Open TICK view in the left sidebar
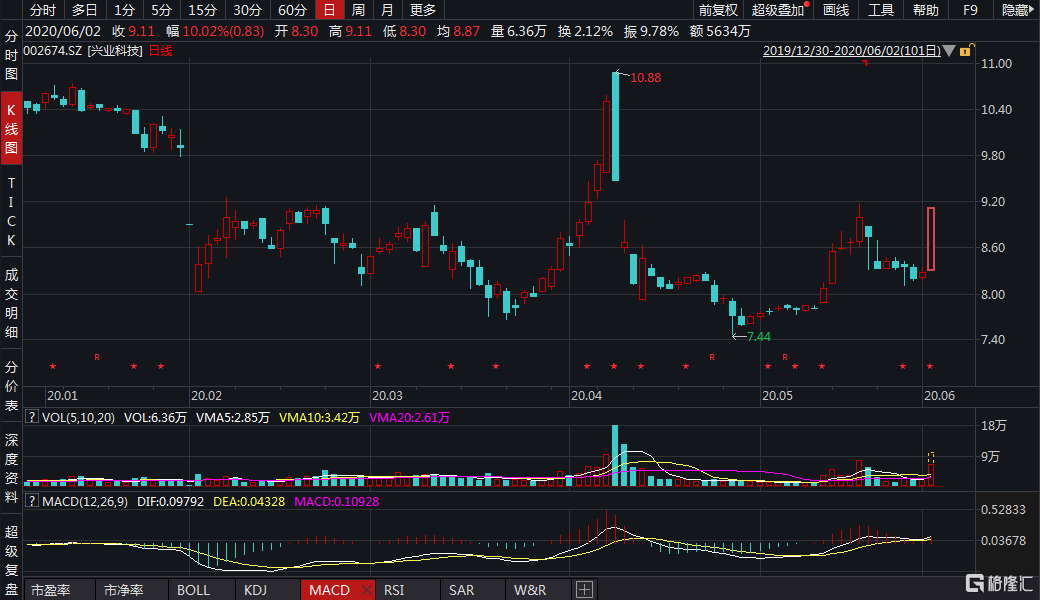Image resolution: width=1040 pixels, height=600 pixels. (x=11, y=211)
